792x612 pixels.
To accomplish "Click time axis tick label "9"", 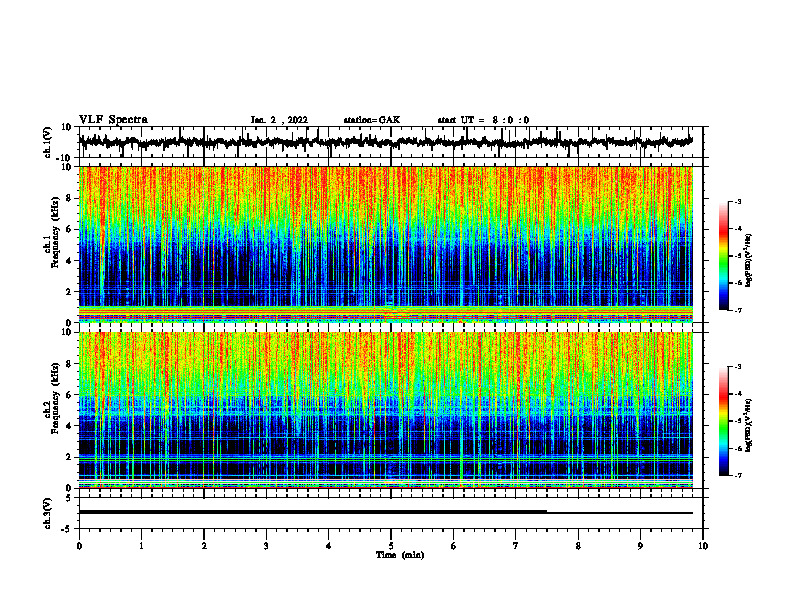I will [x=640, y=546].
